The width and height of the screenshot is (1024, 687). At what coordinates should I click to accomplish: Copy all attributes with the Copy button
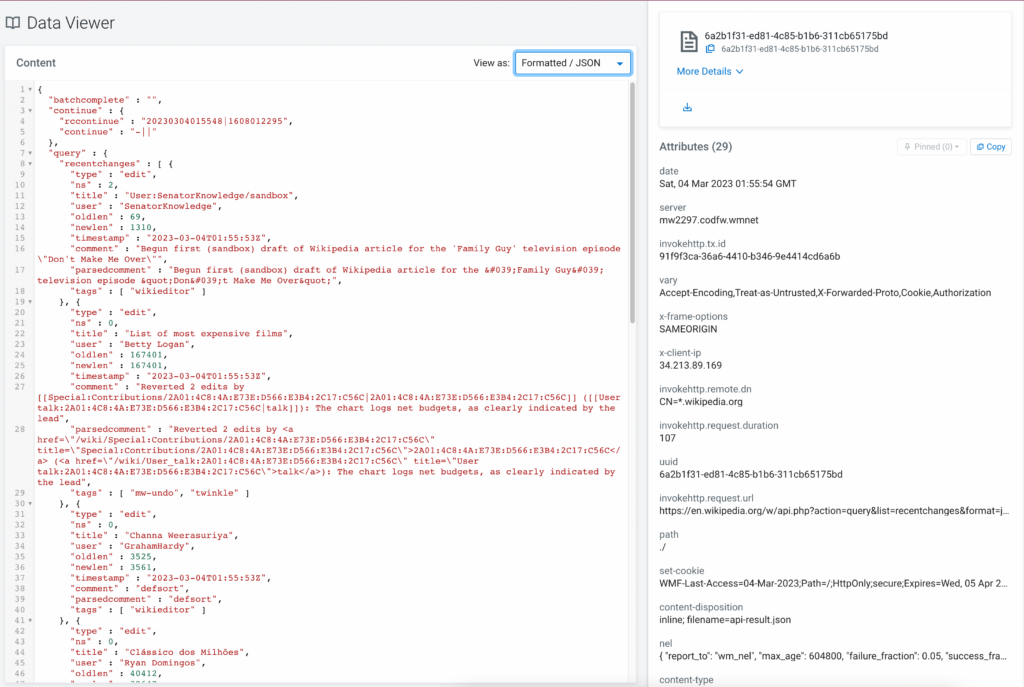991,147
